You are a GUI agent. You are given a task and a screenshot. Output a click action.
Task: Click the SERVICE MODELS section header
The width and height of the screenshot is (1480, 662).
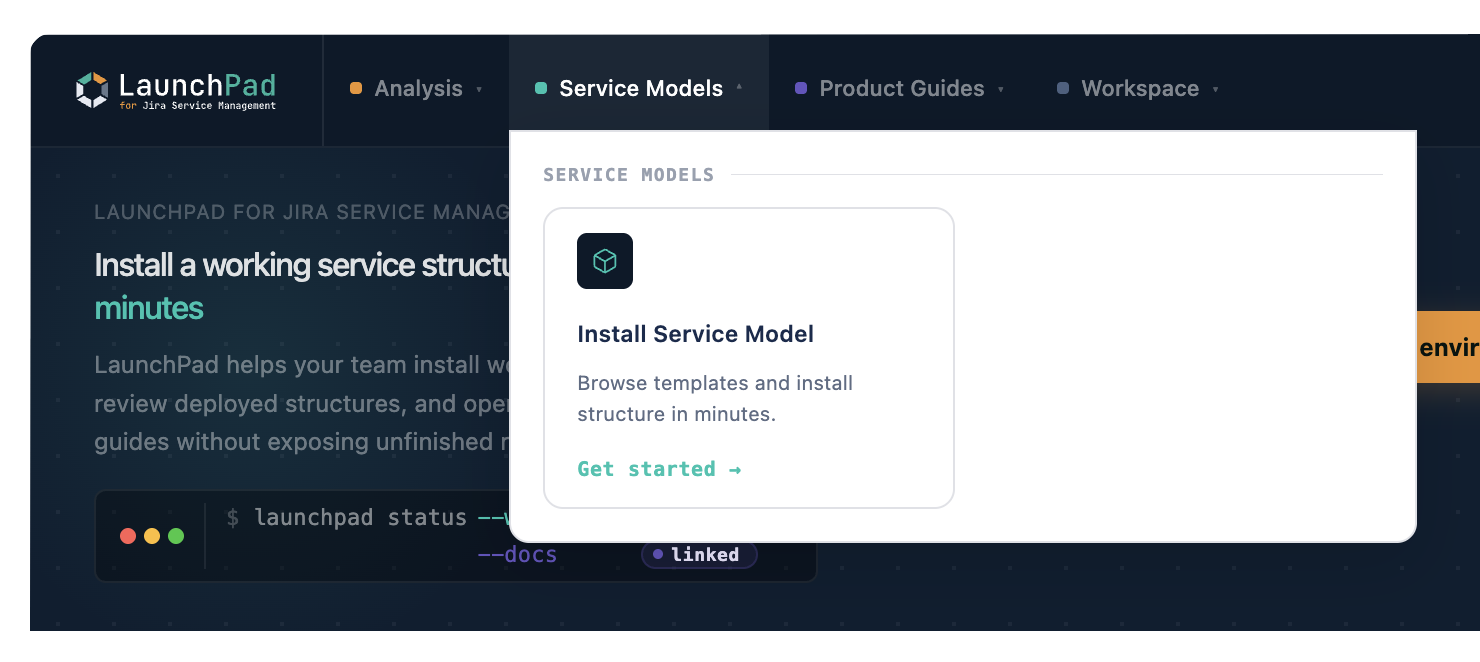coord(629,175)
